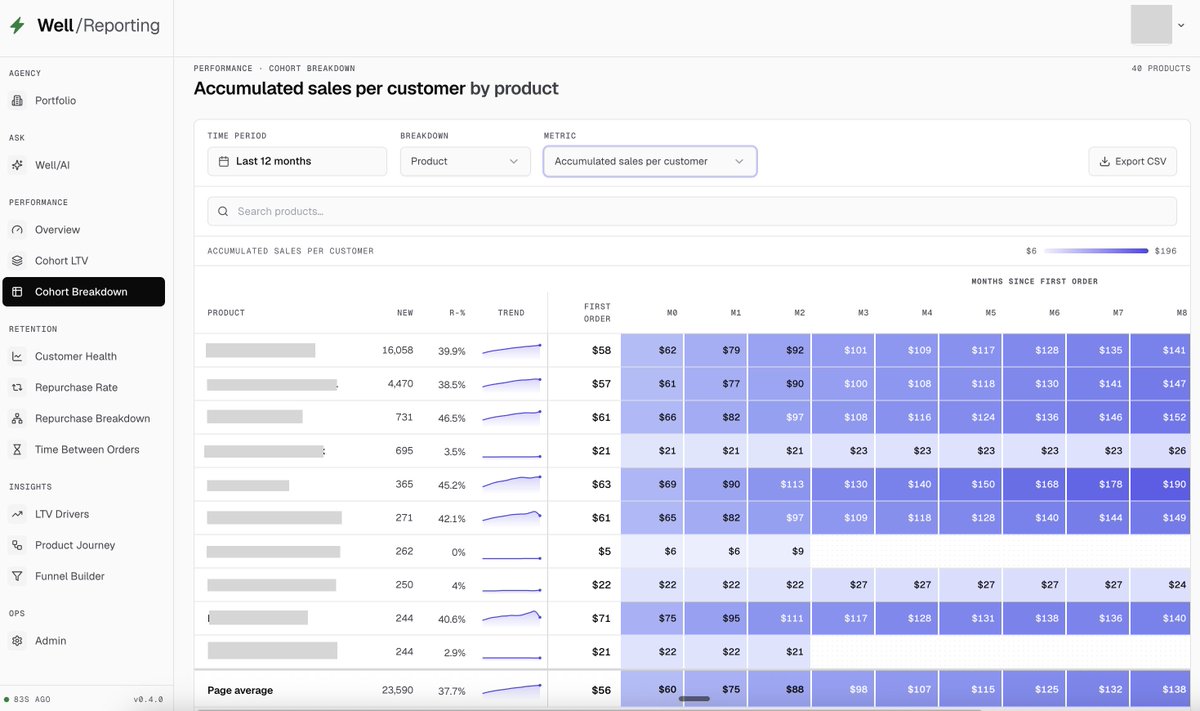Open the Product Journey page
This screenshot has width=1200, height=711.
pos(84,545)
